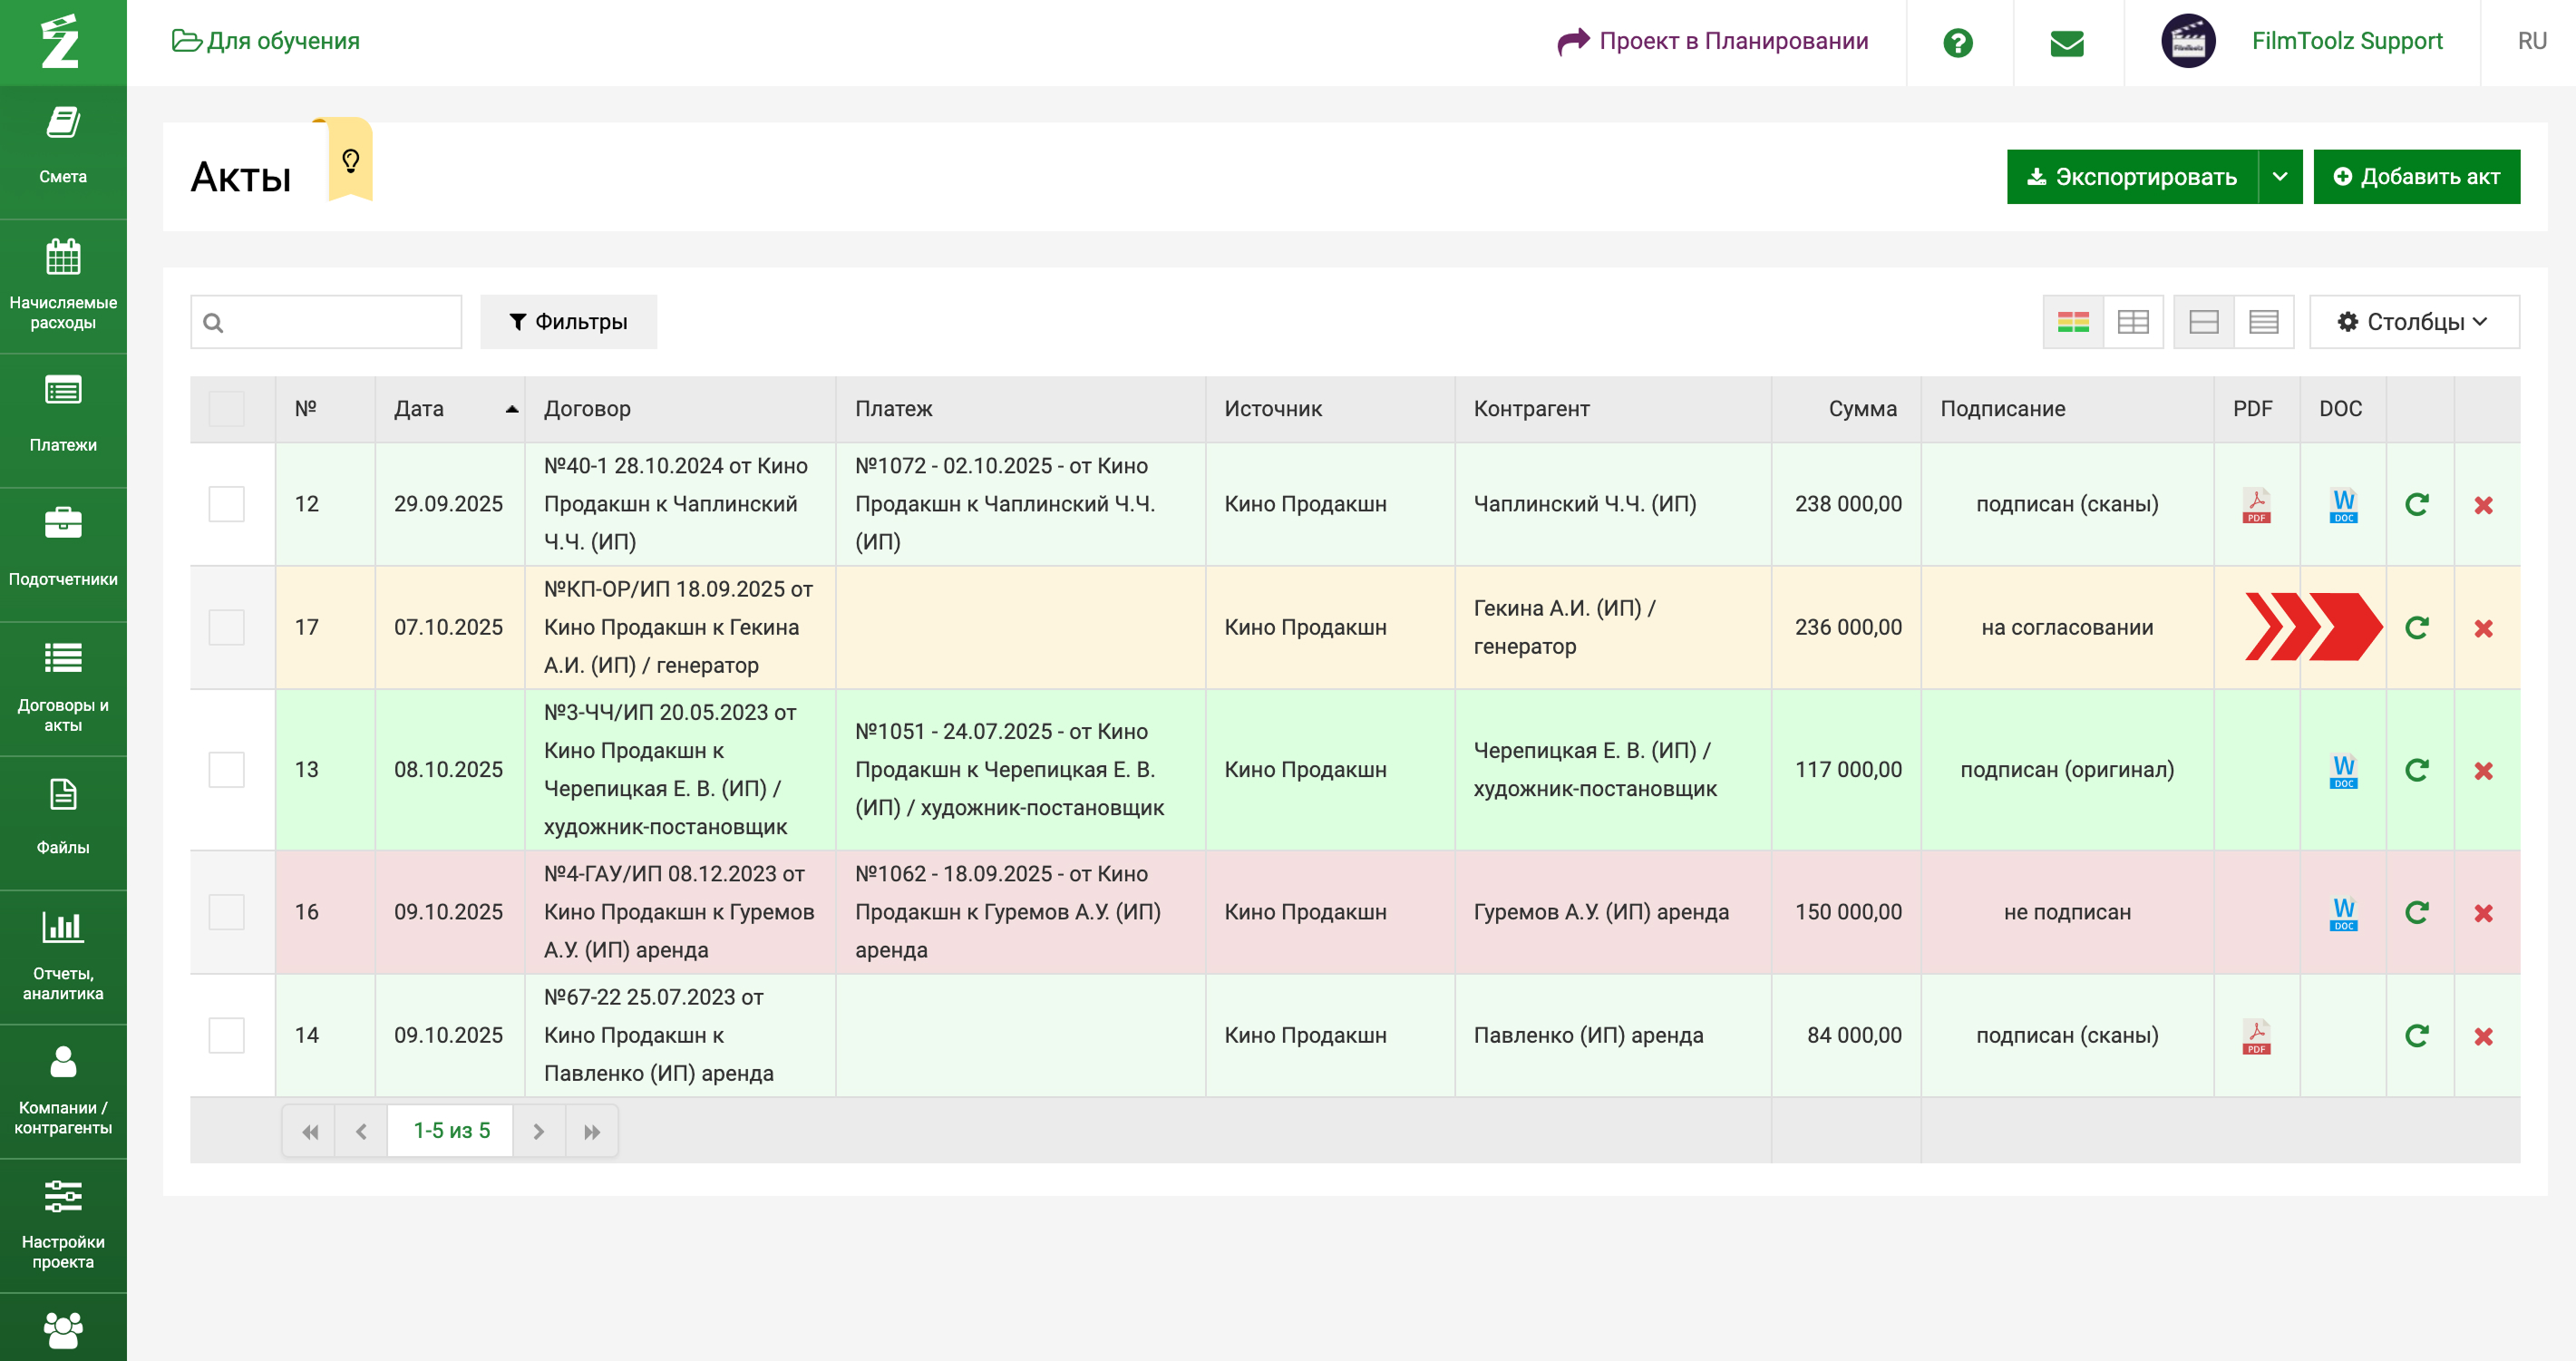Switch to colored rows view

(x=2072, y=322)
